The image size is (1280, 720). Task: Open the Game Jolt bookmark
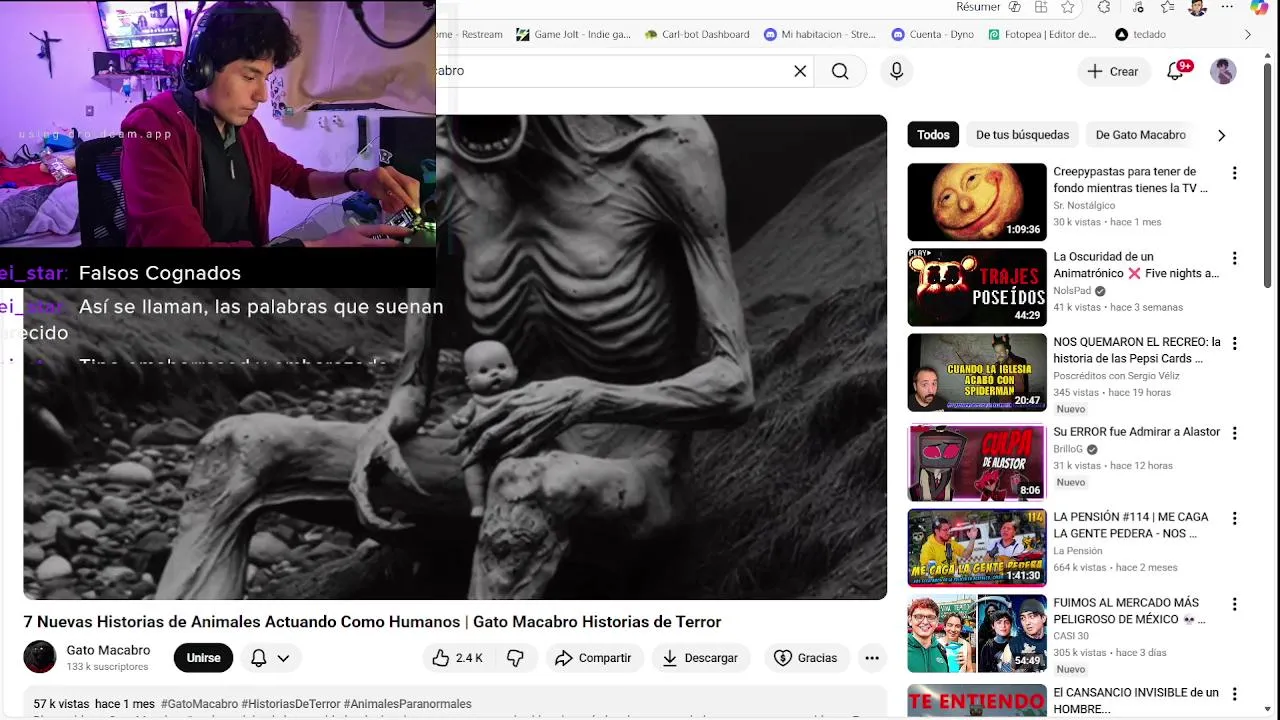[x=574, y=34]
